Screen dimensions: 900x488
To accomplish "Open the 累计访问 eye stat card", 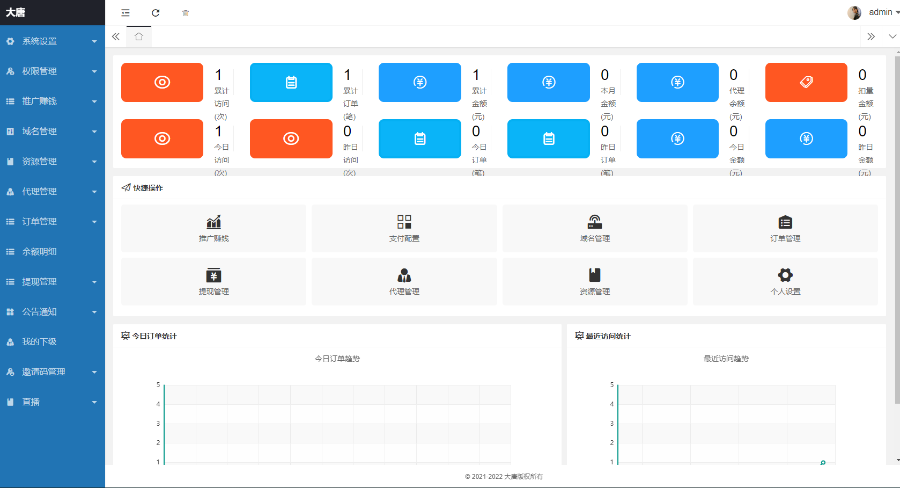I will click(x=162, y=82).
